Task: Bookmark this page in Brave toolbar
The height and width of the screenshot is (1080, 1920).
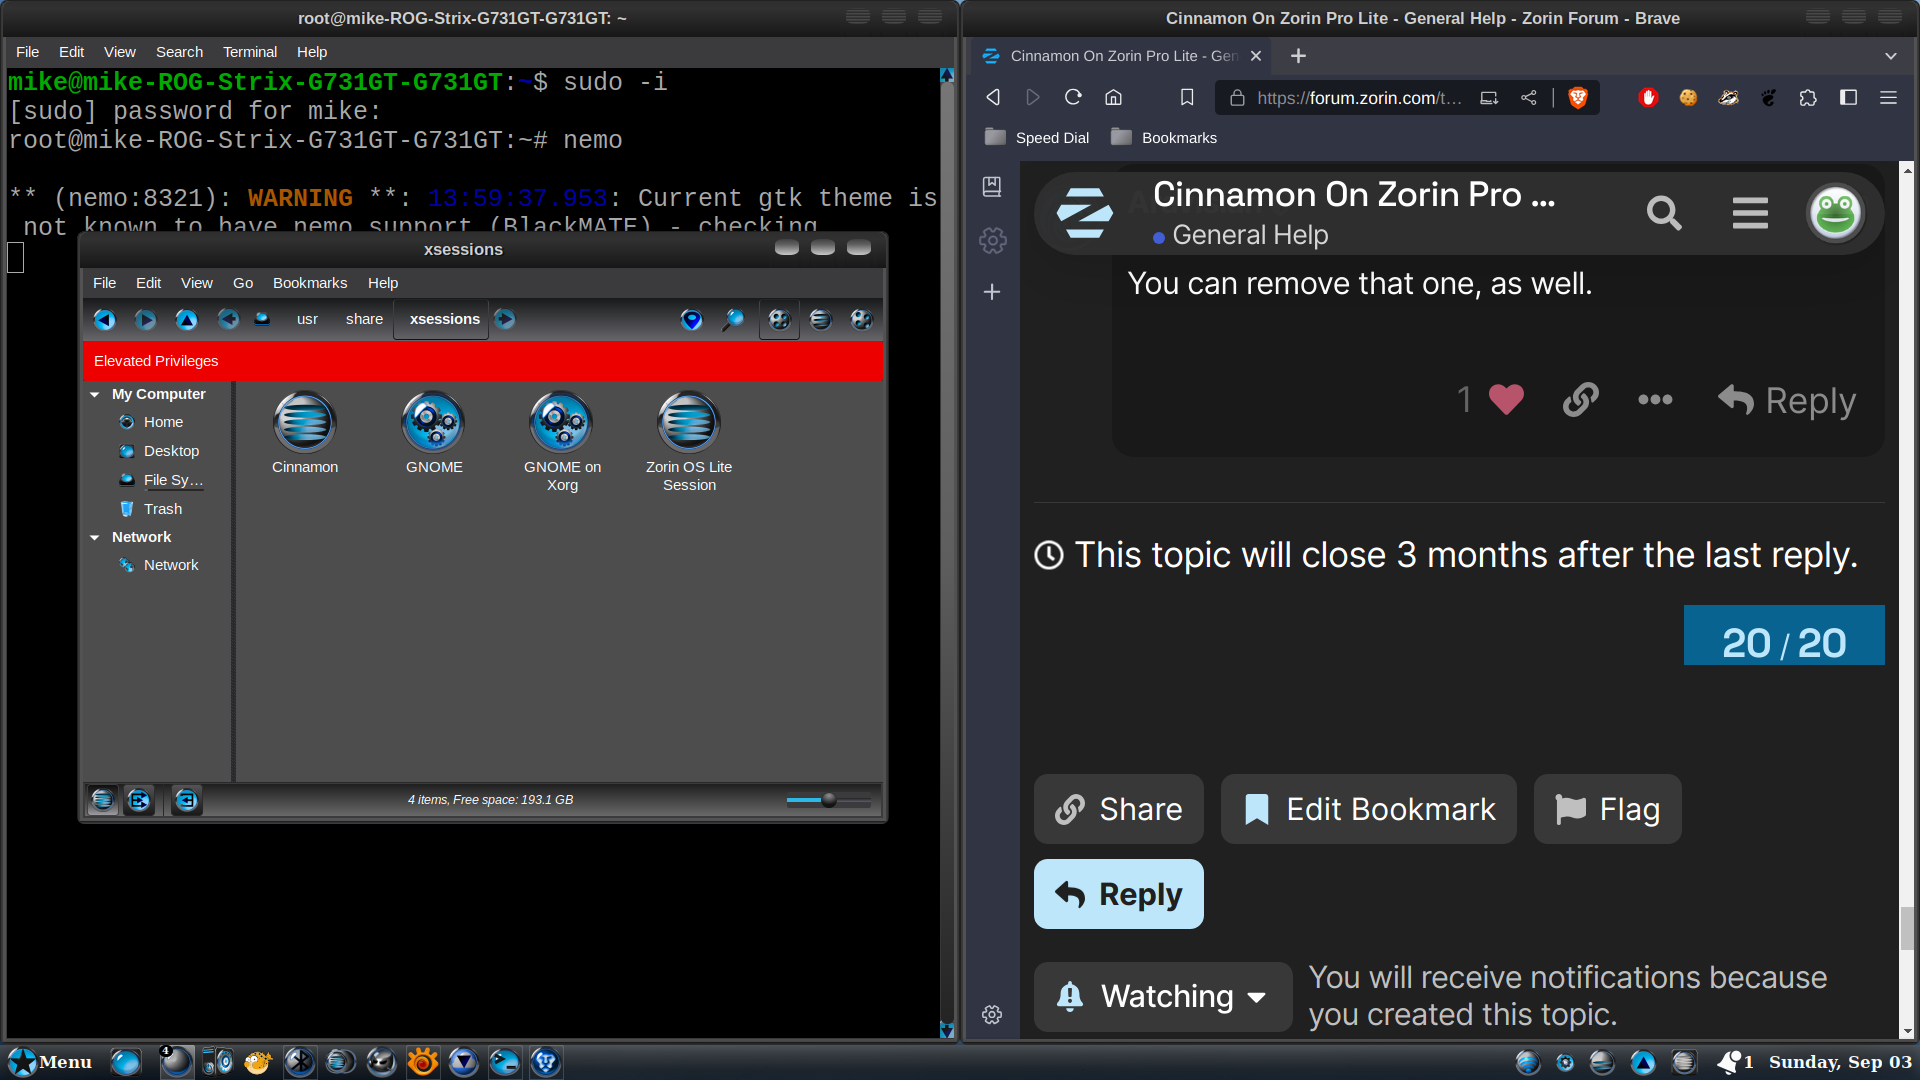Action: [x=1187, y=97]
